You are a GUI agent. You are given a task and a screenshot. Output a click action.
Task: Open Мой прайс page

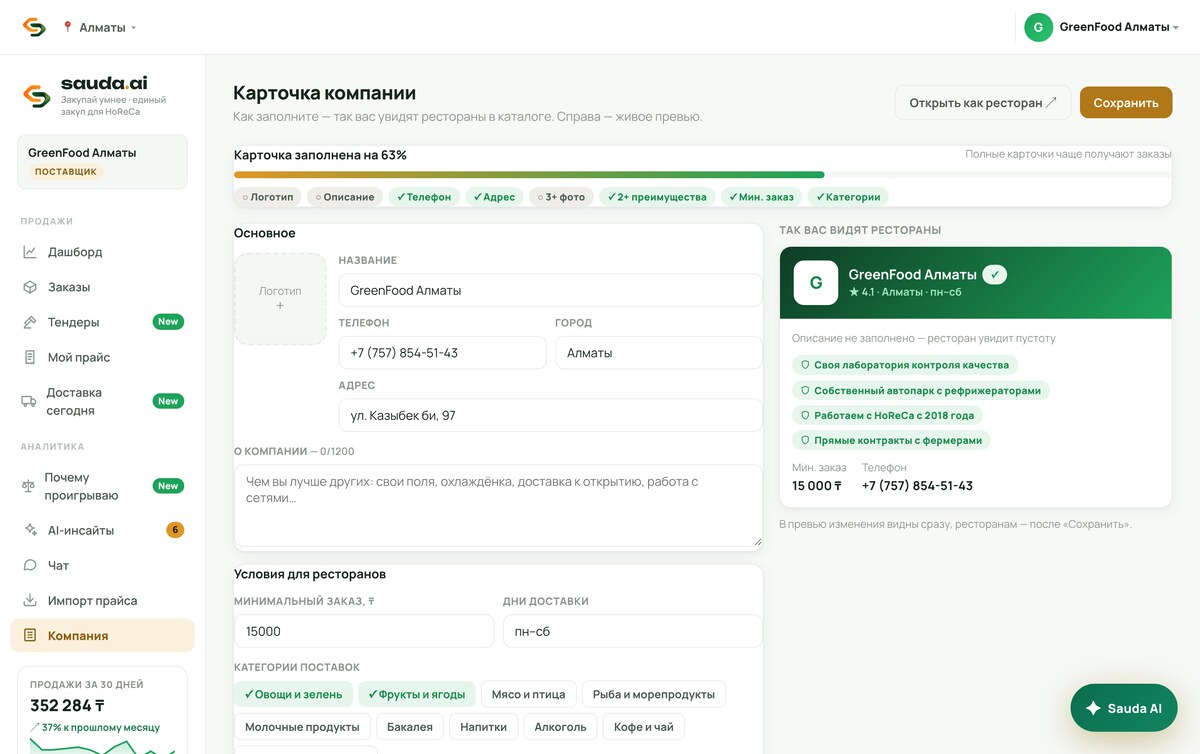pos(102,357)
